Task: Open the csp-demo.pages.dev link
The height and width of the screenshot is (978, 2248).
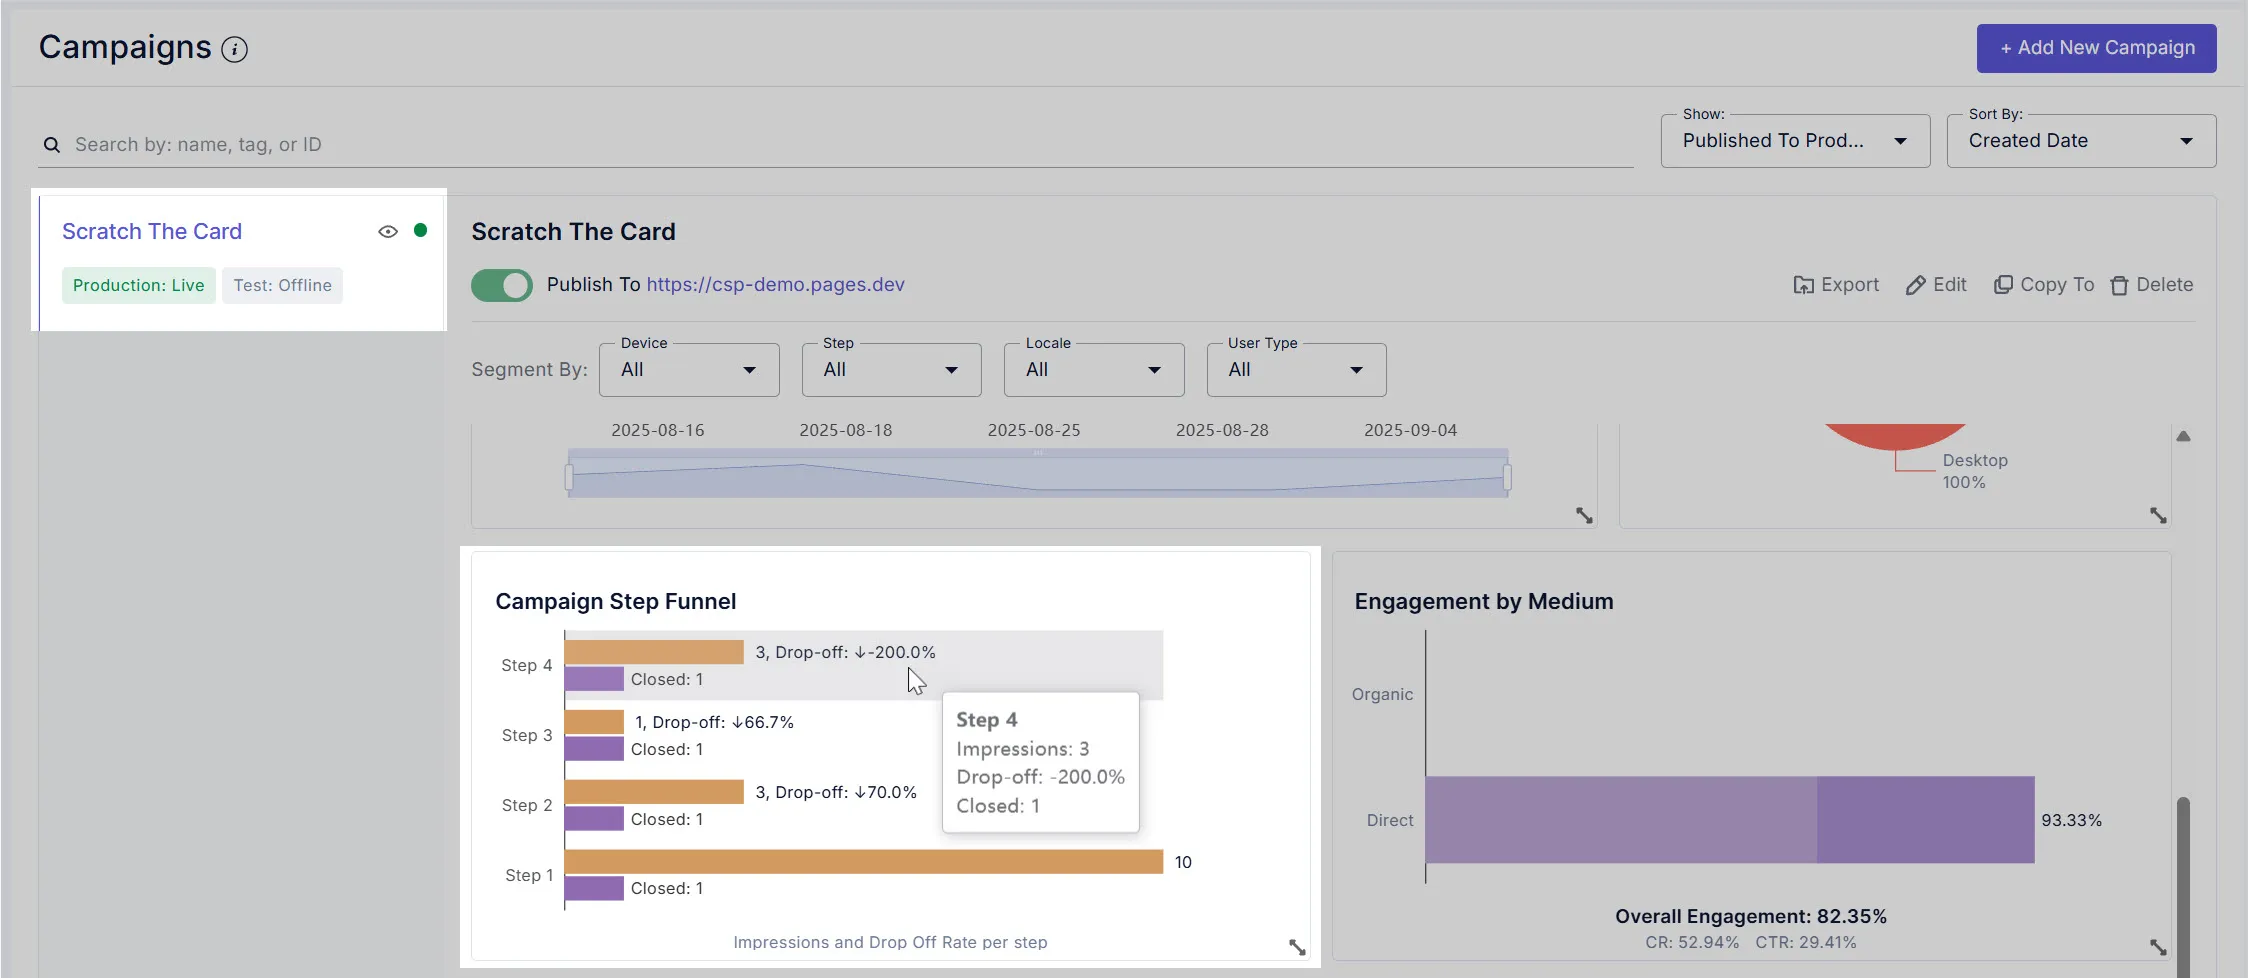Action: click(775, 285)
